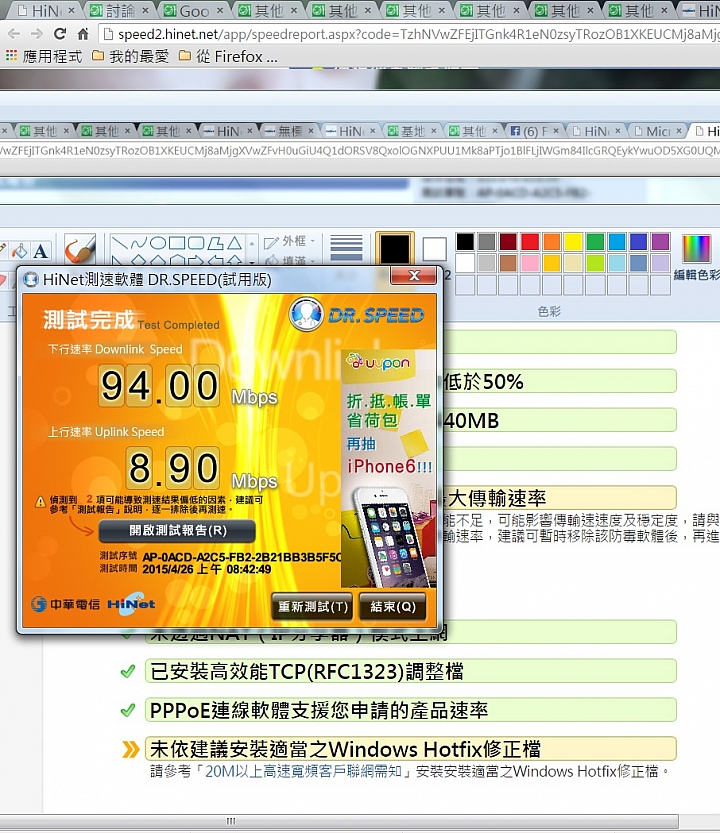Open Edit colors rainbow icon in Paint
Viewport: 720px width, 833px height.
[697, 249]
